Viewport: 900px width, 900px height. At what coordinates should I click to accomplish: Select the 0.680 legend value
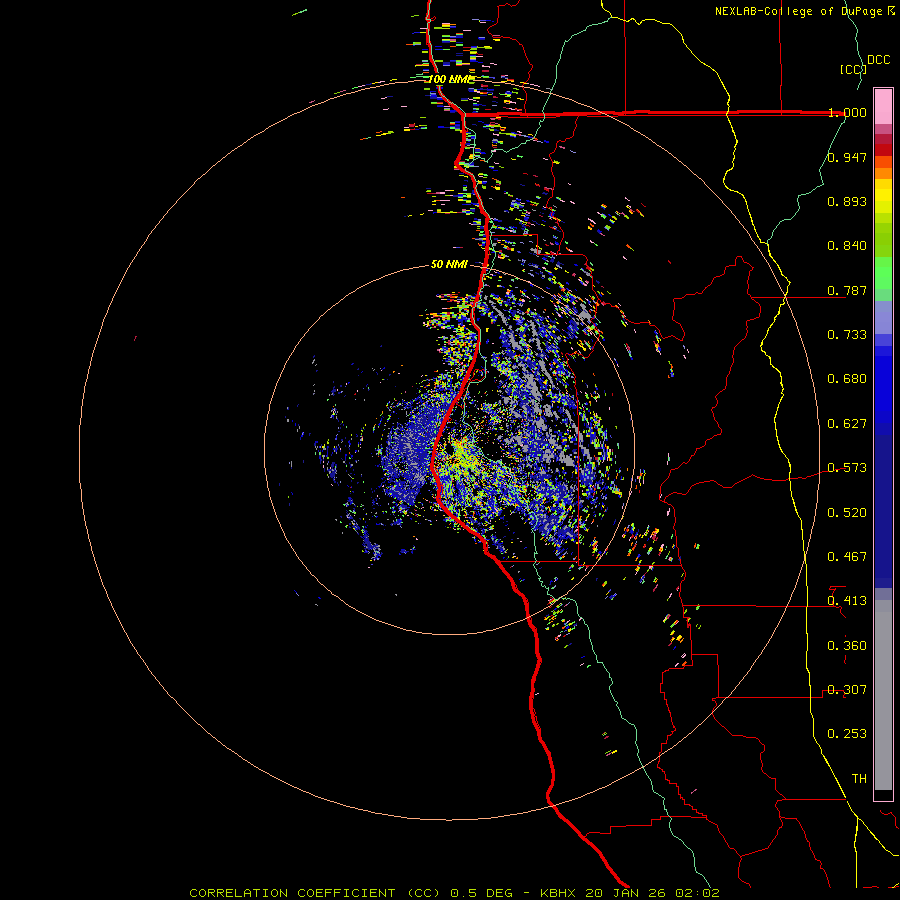[847, 379]
